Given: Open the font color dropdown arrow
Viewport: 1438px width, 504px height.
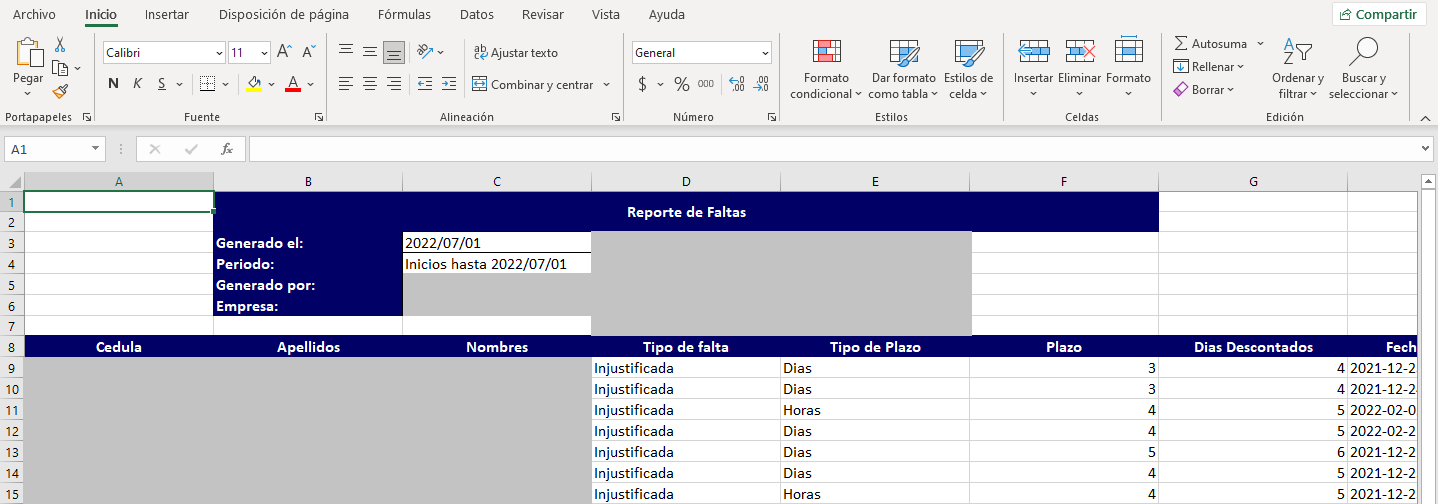Looking at the screenshot, I should pos(311,84).
